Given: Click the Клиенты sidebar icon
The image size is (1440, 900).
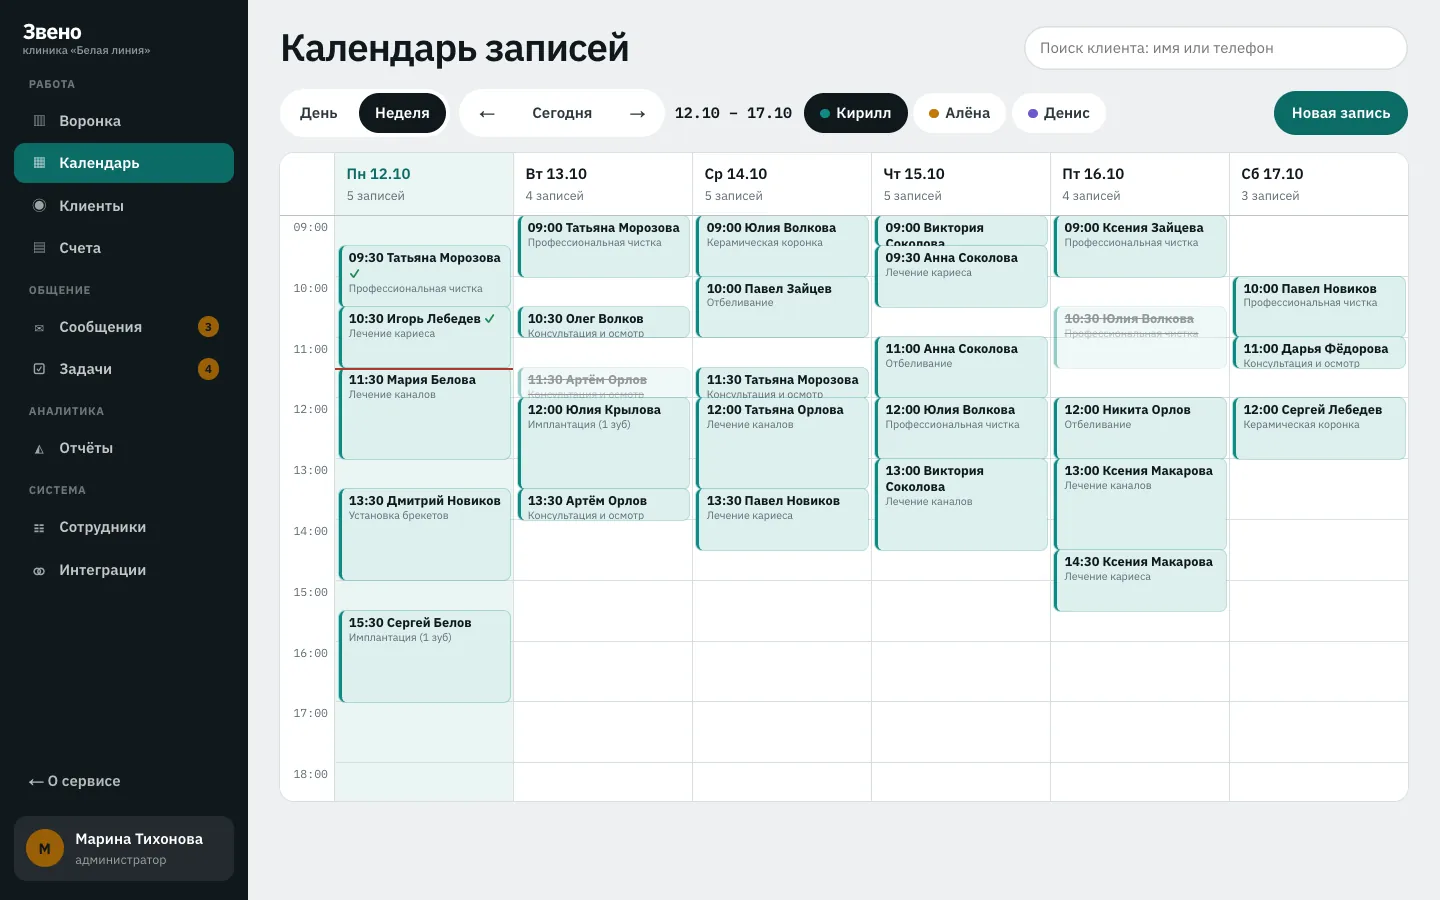Looking at the screenshot, I should [39, 206].
